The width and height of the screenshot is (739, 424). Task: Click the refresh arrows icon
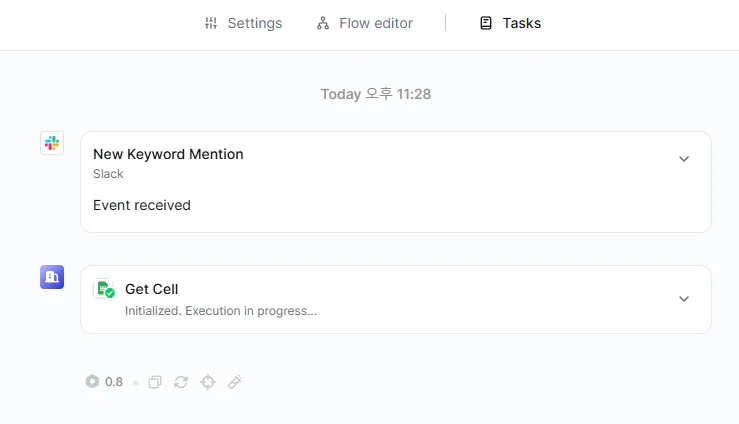coord(181,382)
